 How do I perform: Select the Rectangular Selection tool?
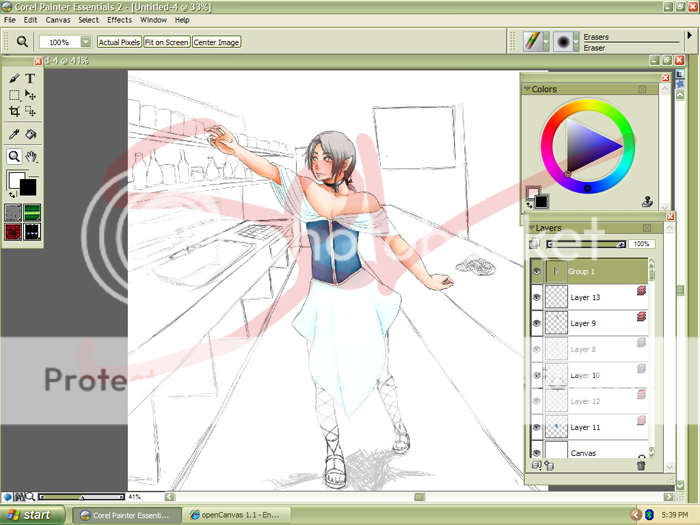(x=14, y=95)
